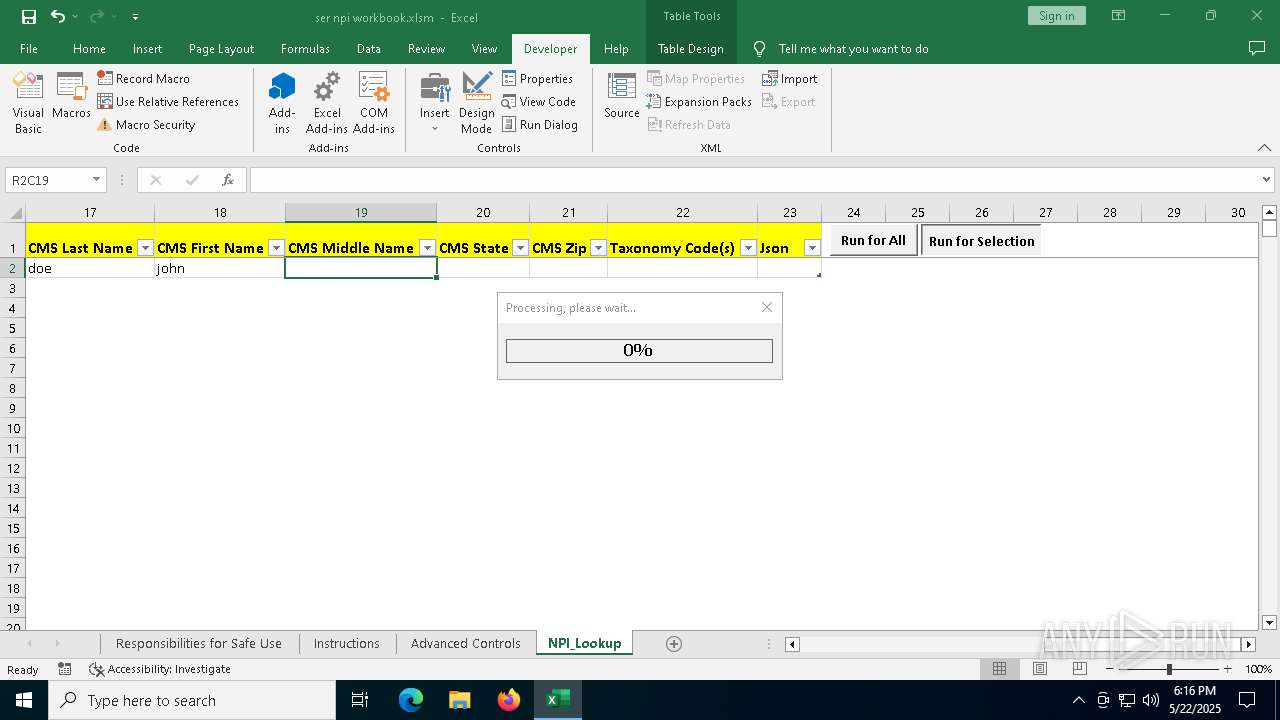The height and width of the screenshot is (720, 1280).
Task: Add a new sheet
Action: pyautogui.click(x=674, y=643)
